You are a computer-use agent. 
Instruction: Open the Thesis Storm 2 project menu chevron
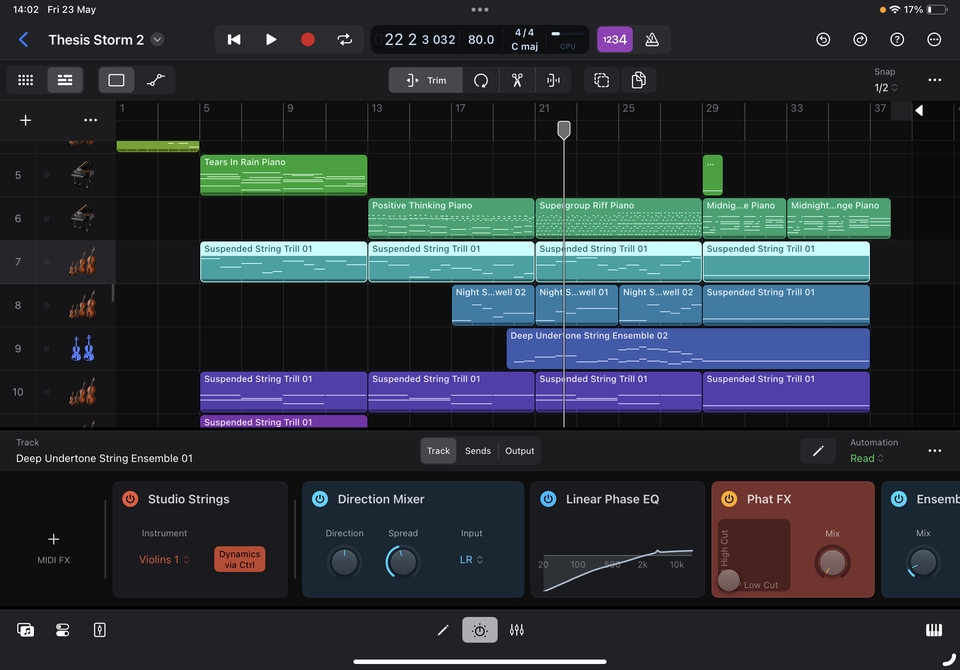(x=157, y=40)
